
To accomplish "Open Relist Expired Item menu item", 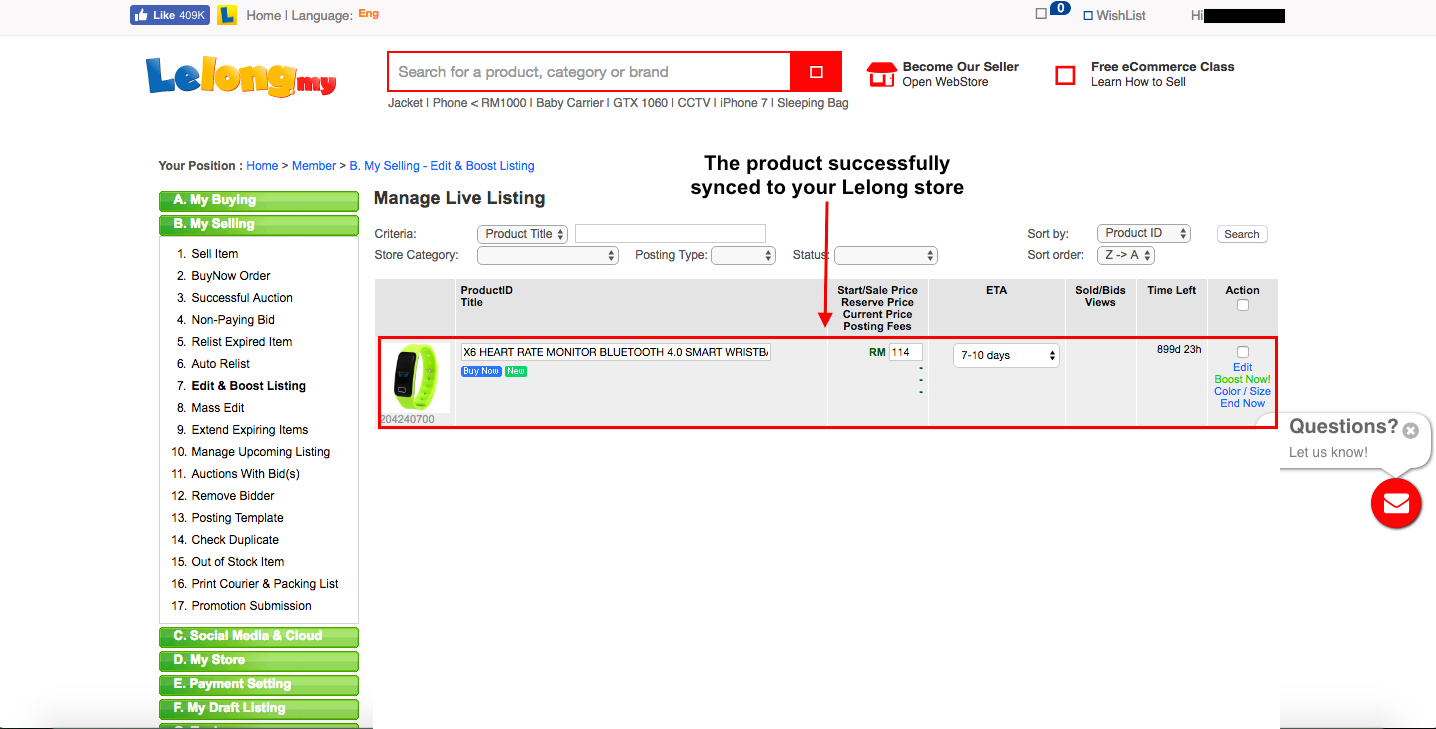I will point(242,342).
